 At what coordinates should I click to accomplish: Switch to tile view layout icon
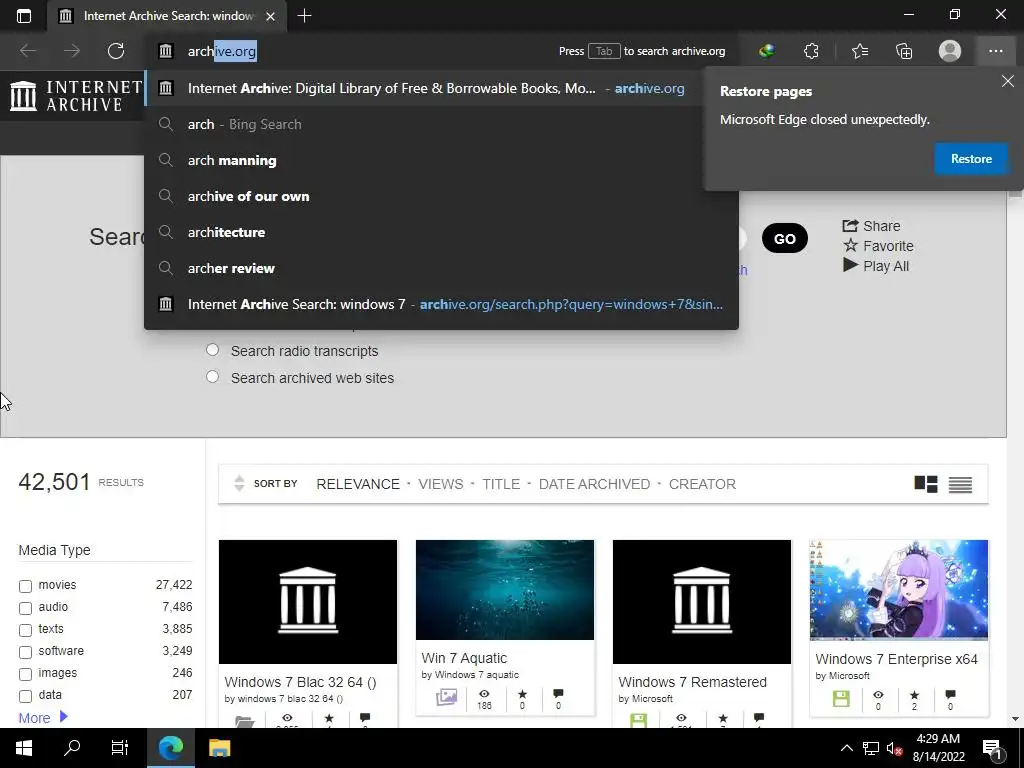pos(926,484)
